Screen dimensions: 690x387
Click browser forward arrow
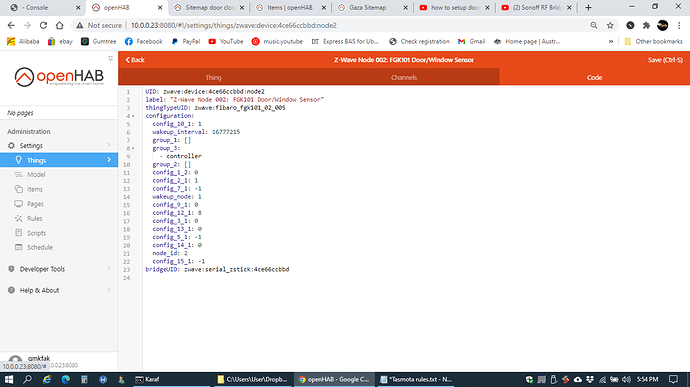(27, 26)
